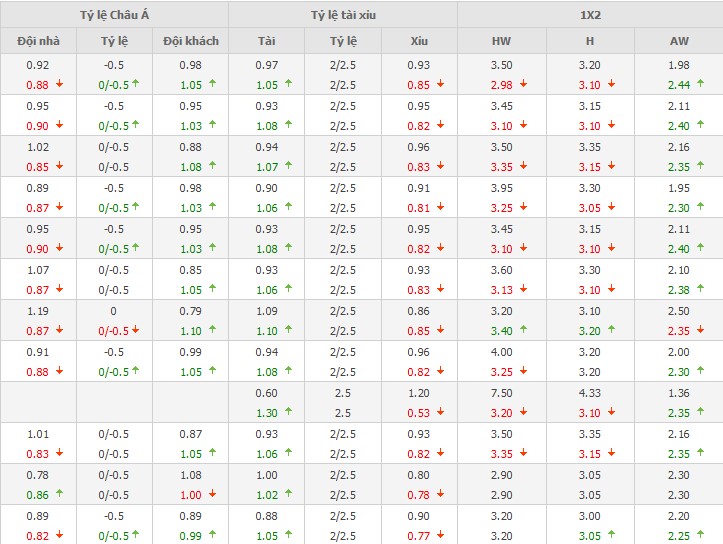Select the Tỷ lệ Châu Á header
The height and width of the screenshot is (544, 723).
coord(114,15)
